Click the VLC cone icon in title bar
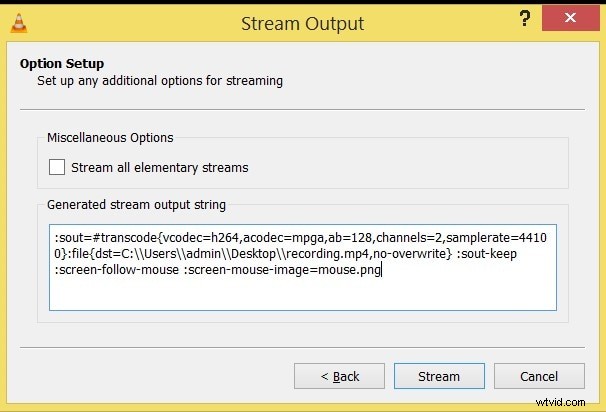The height and width of the screenshot is (412, 606). [x=19, y=23]
